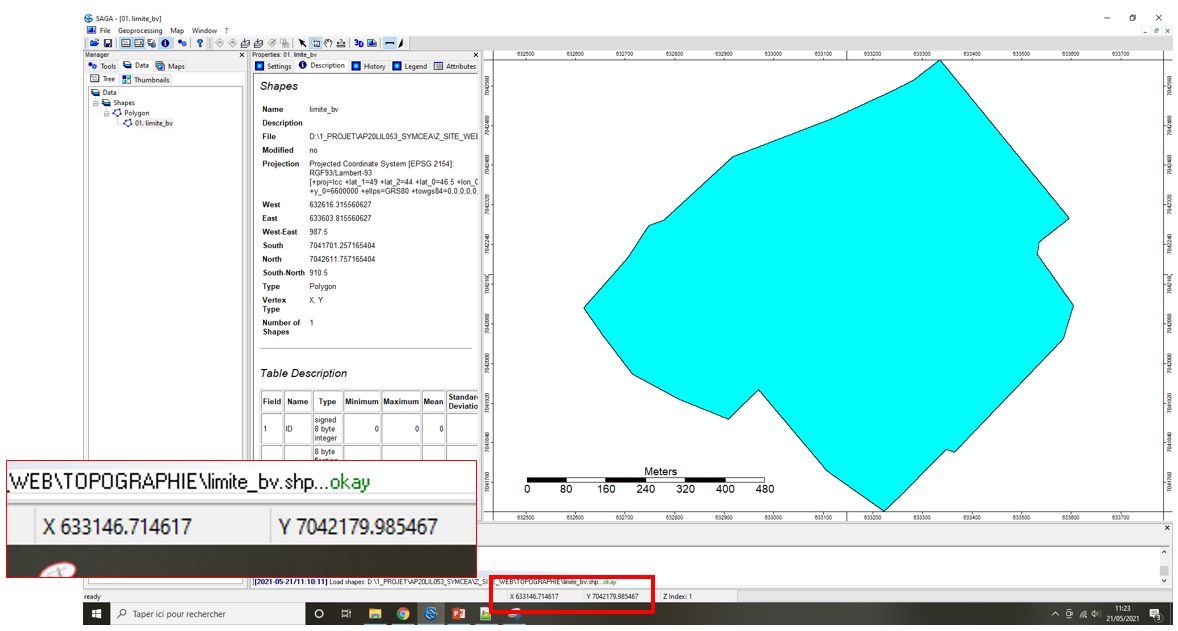Select the arrow Action pointer tool
Screen dimensions: 1178x631
302,43
